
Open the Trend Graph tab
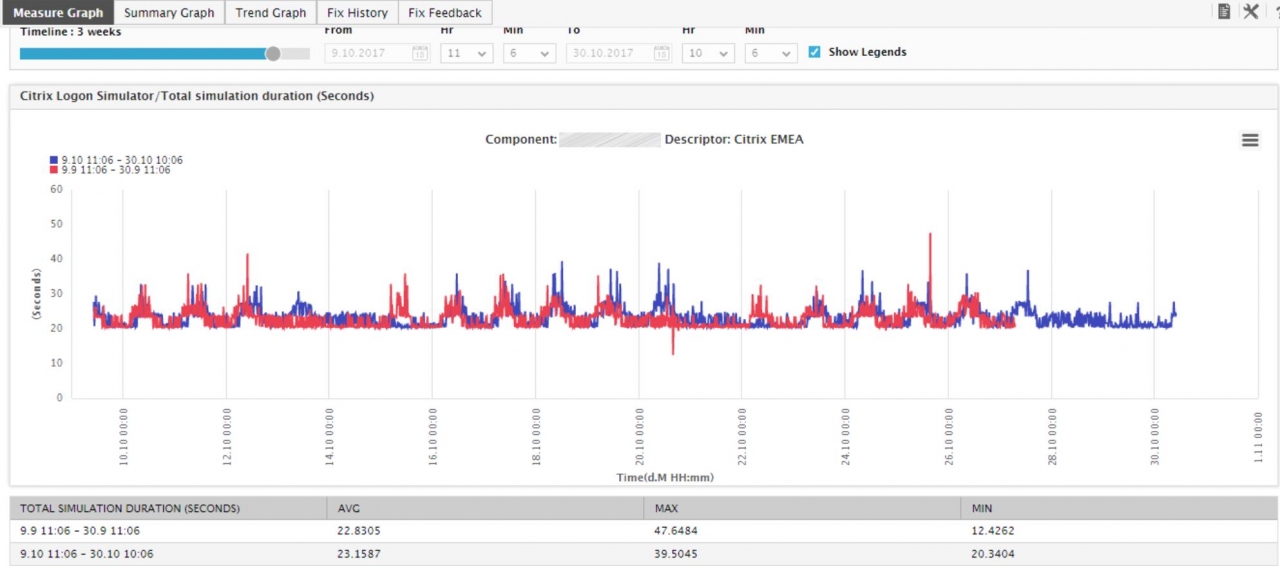click(x=271, y=13)
